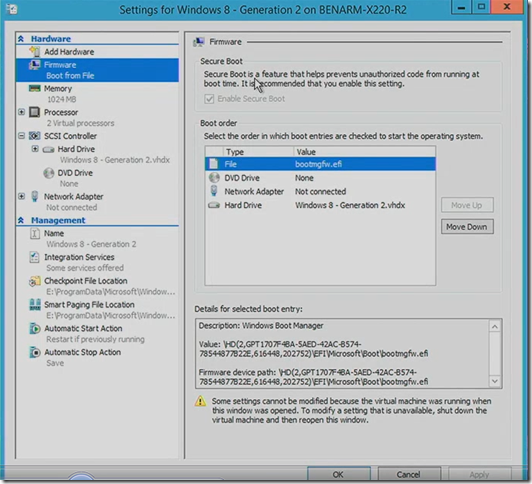Select 'Not connected' value in boot order
Image resolution: width=532 pixels, height=484 pixels.
pyautogui.click(x=320, y=191)
